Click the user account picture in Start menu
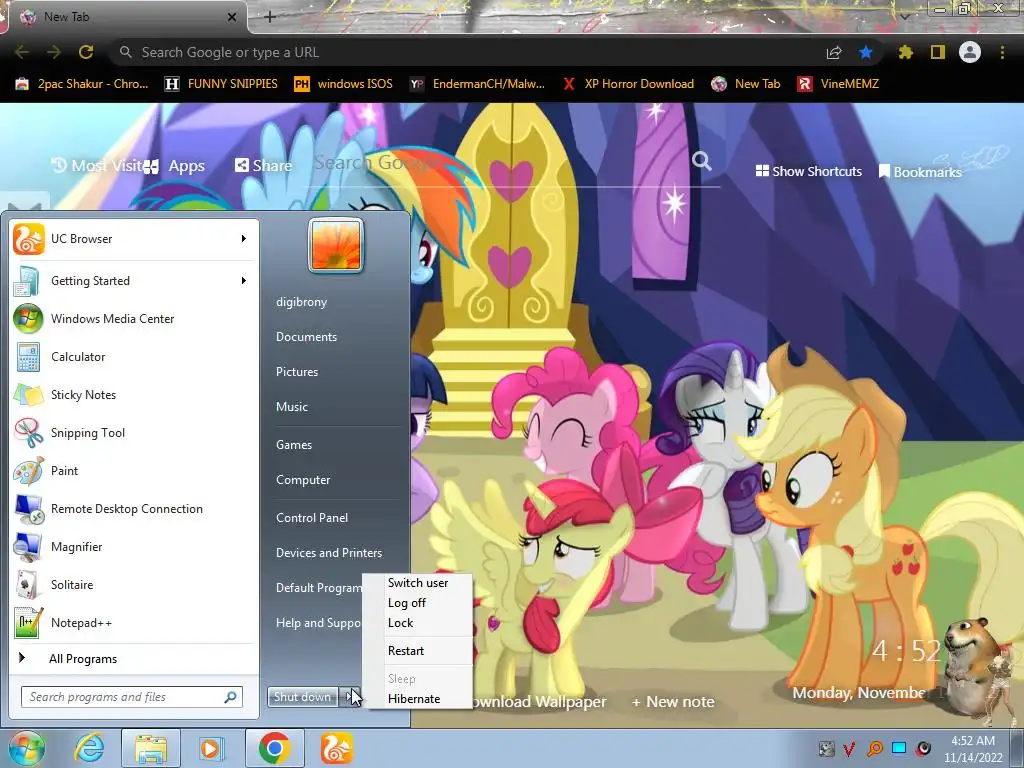 click(336, 246)
